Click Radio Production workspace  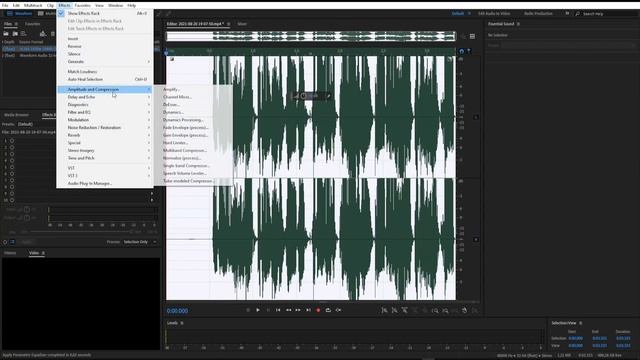point(538,13)
